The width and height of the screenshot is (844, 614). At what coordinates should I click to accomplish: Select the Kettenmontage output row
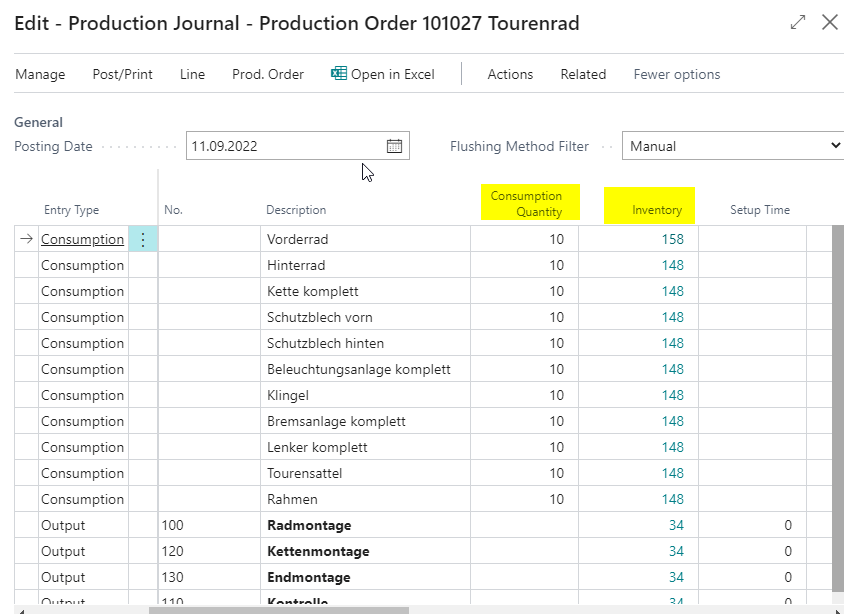click(x=423, y=551)
